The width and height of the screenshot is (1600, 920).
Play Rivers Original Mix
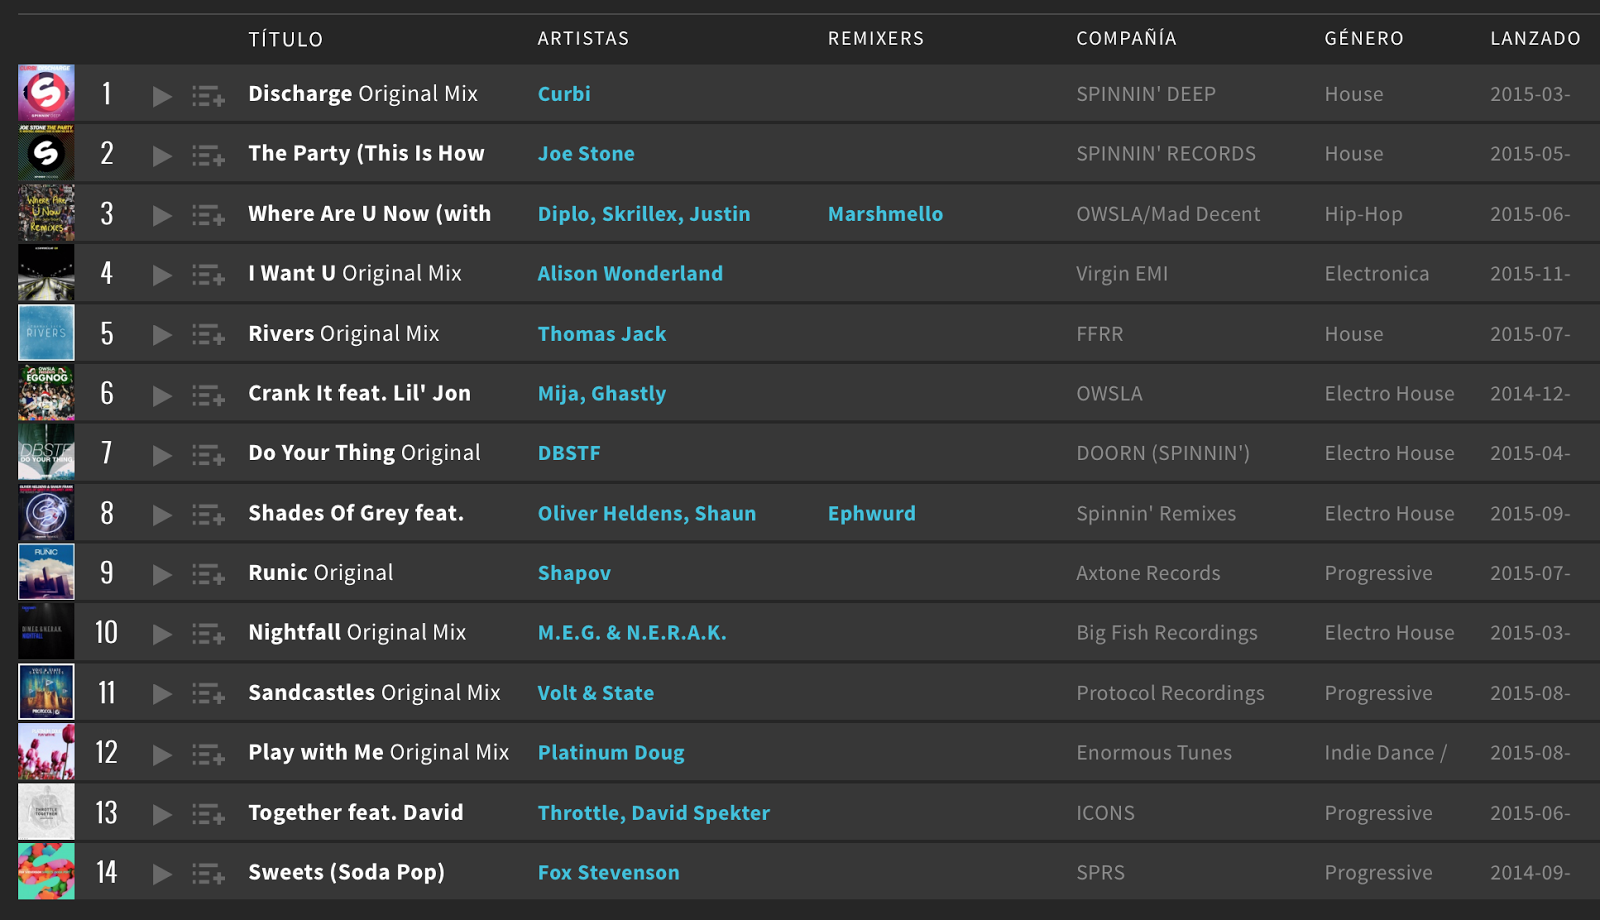160,333
